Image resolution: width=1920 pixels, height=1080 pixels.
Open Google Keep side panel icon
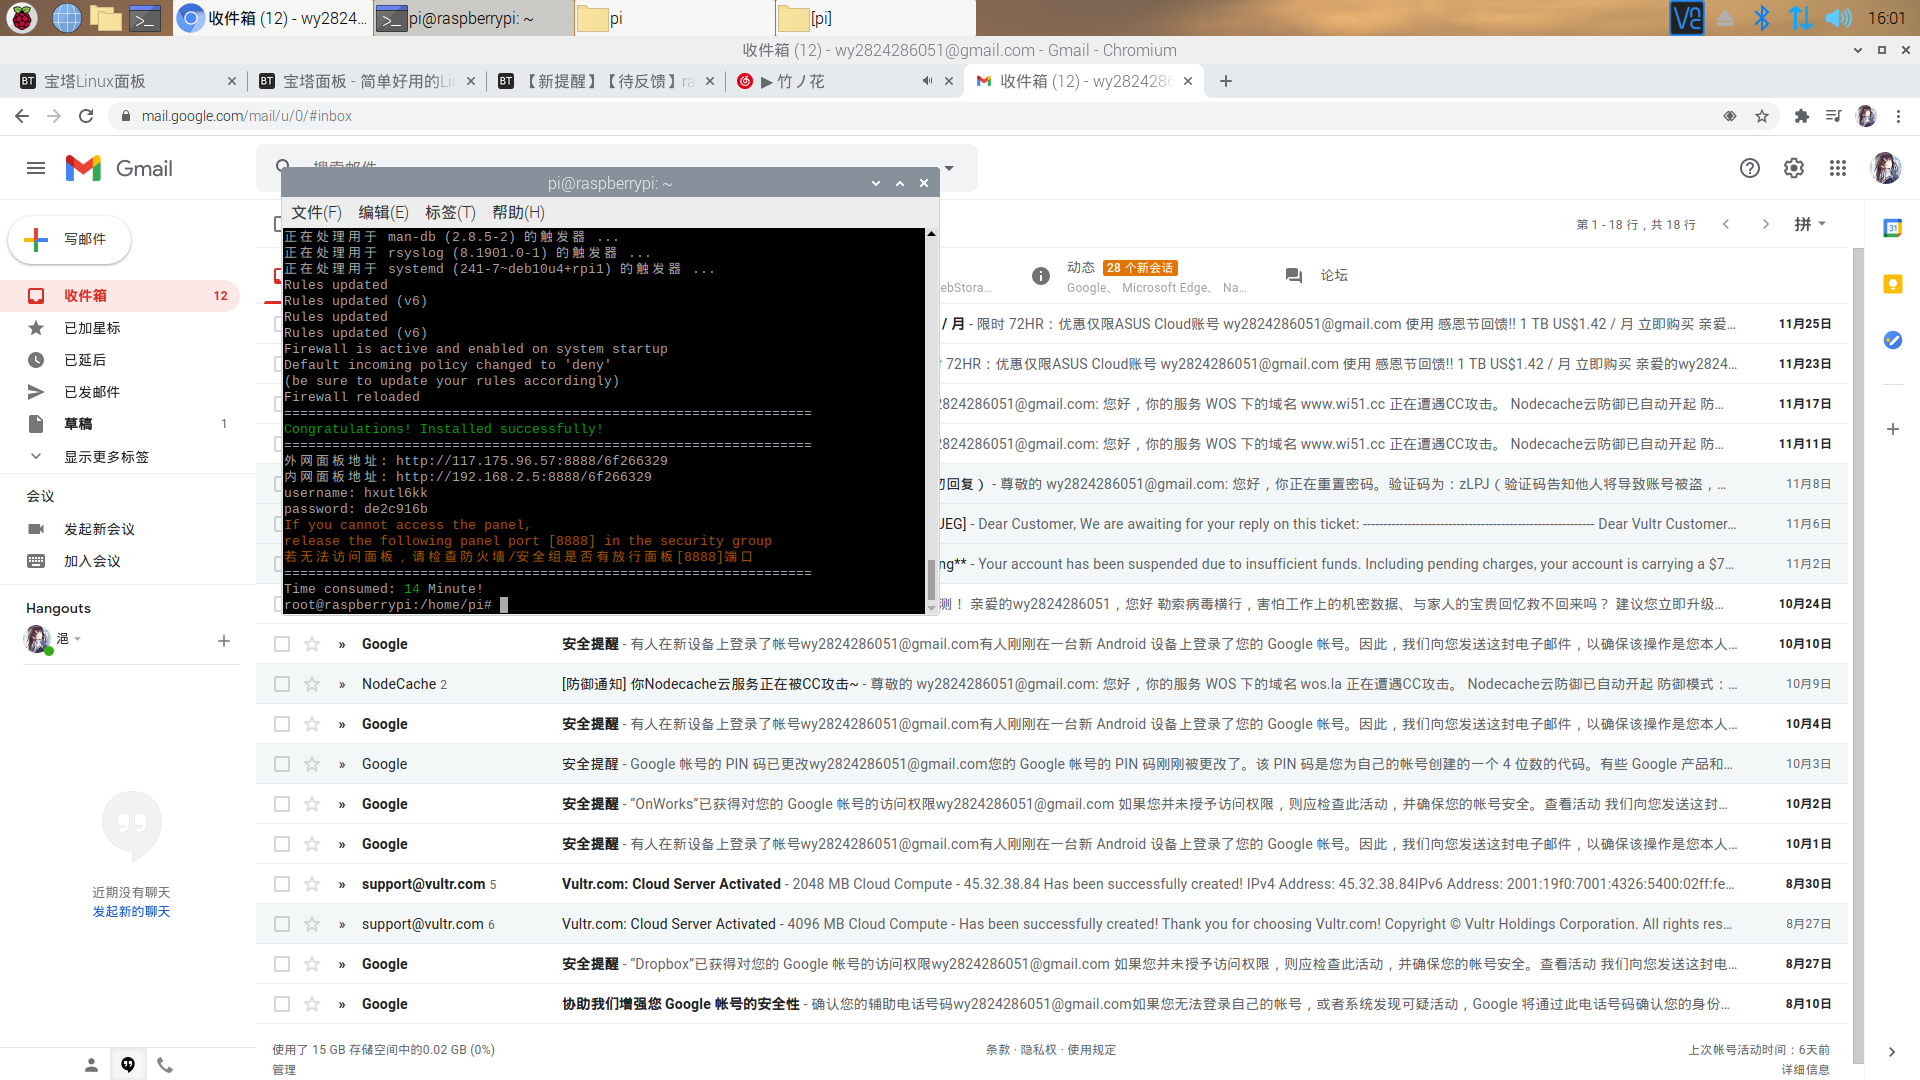point(1892,284)
